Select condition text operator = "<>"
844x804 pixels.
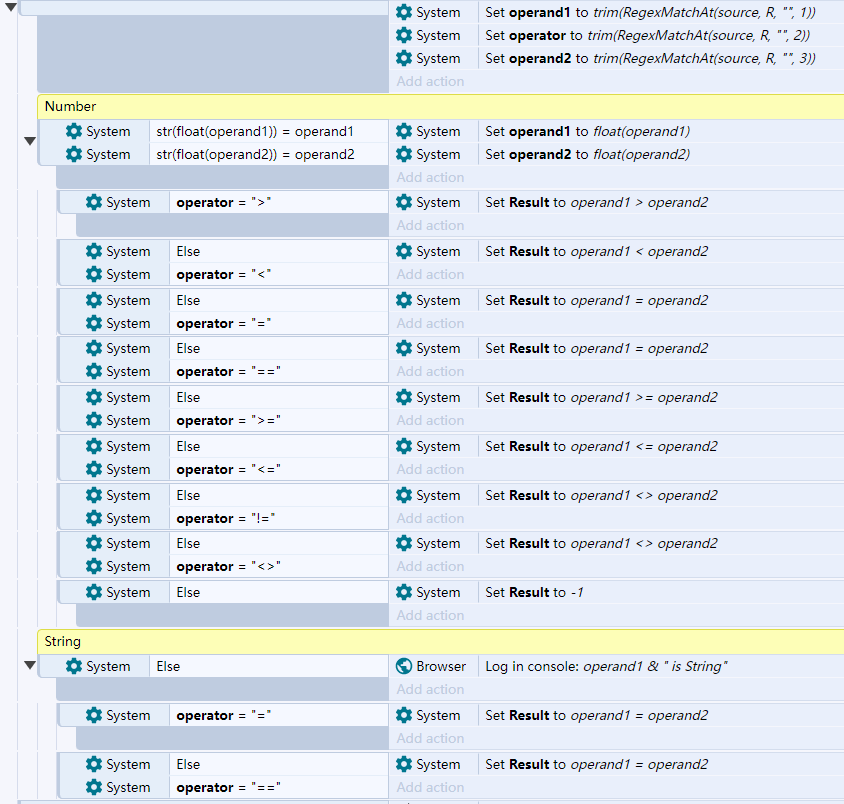click(228, 566)
